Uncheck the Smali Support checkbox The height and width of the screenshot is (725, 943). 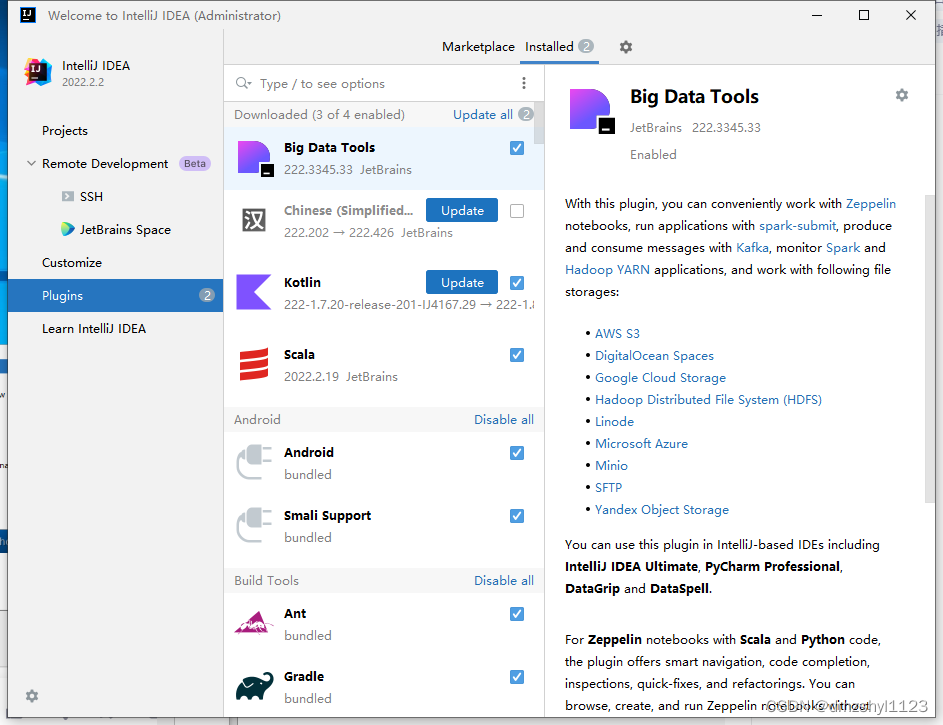(517, 516)
